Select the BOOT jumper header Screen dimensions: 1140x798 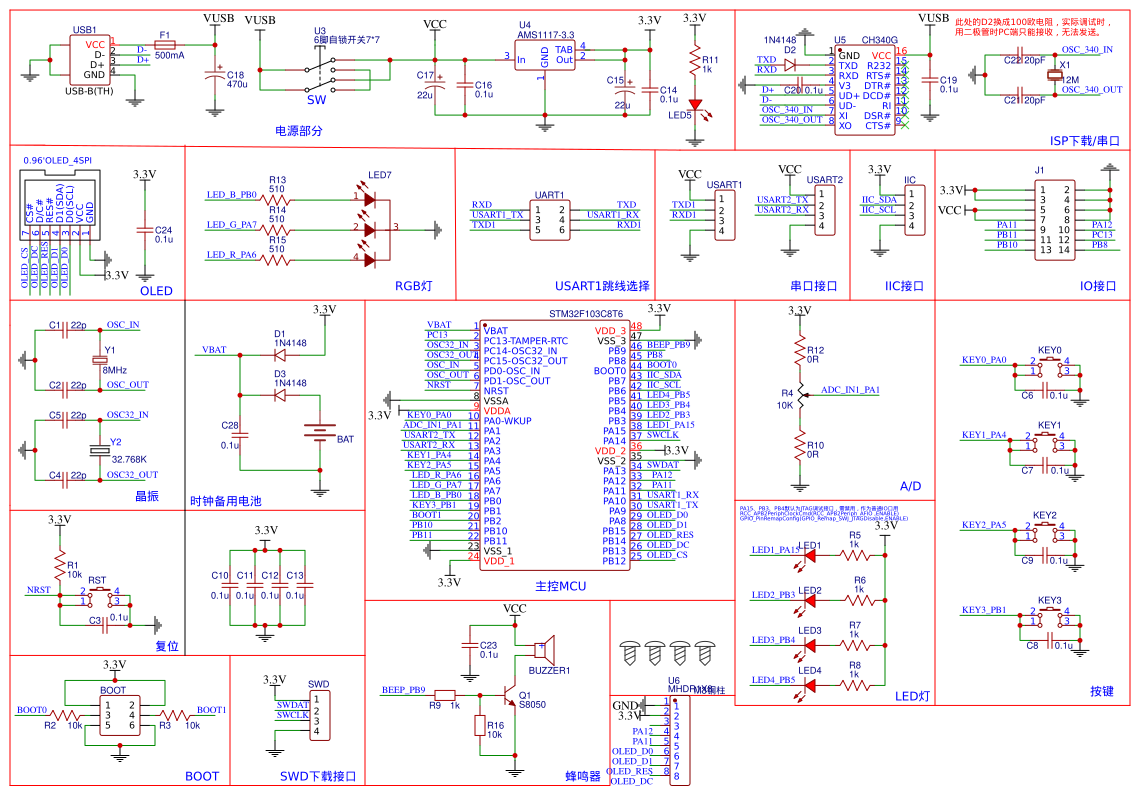pyautogui.click(x=119, y=715)
